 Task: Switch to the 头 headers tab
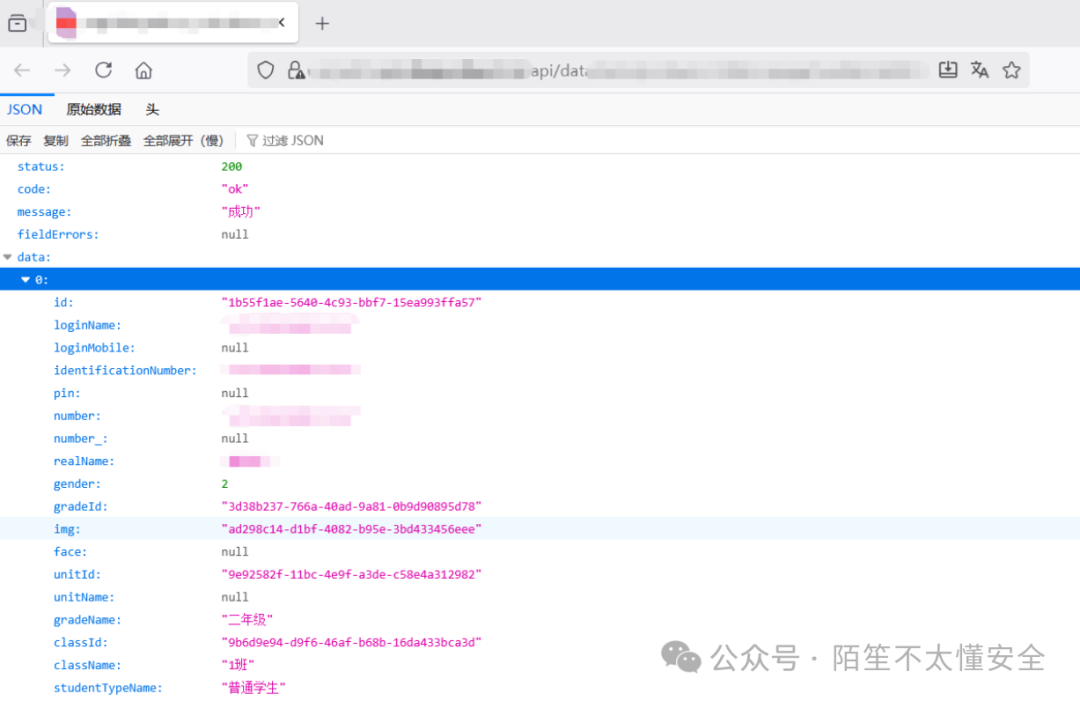pos(152,109)
